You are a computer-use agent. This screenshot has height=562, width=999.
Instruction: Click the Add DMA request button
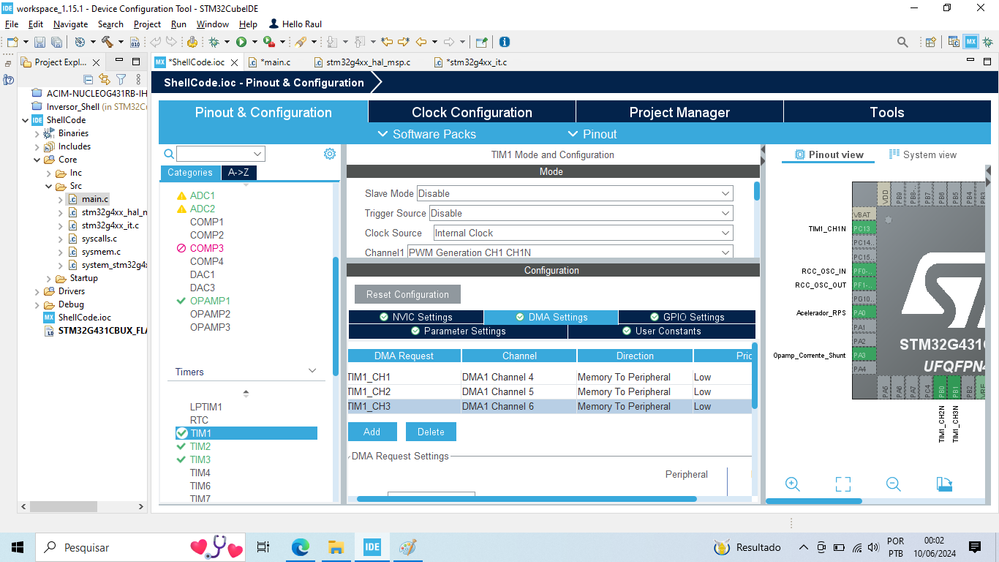coord(372,431)
